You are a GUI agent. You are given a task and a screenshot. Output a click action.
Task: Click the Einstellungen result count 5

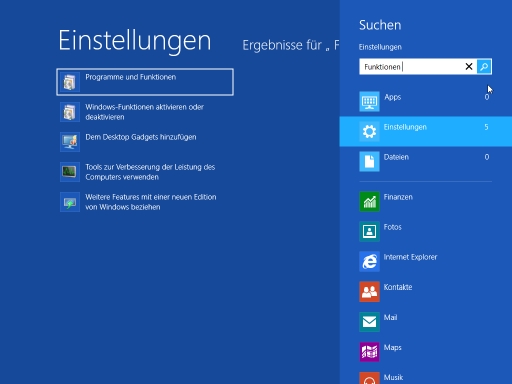click(486, 127)
